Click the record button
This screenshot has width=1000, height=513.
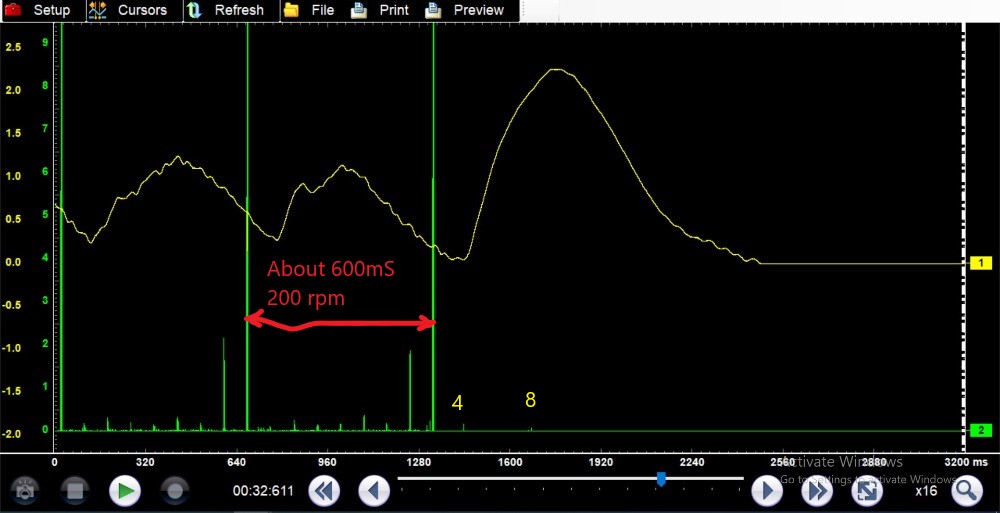point(175,491)
